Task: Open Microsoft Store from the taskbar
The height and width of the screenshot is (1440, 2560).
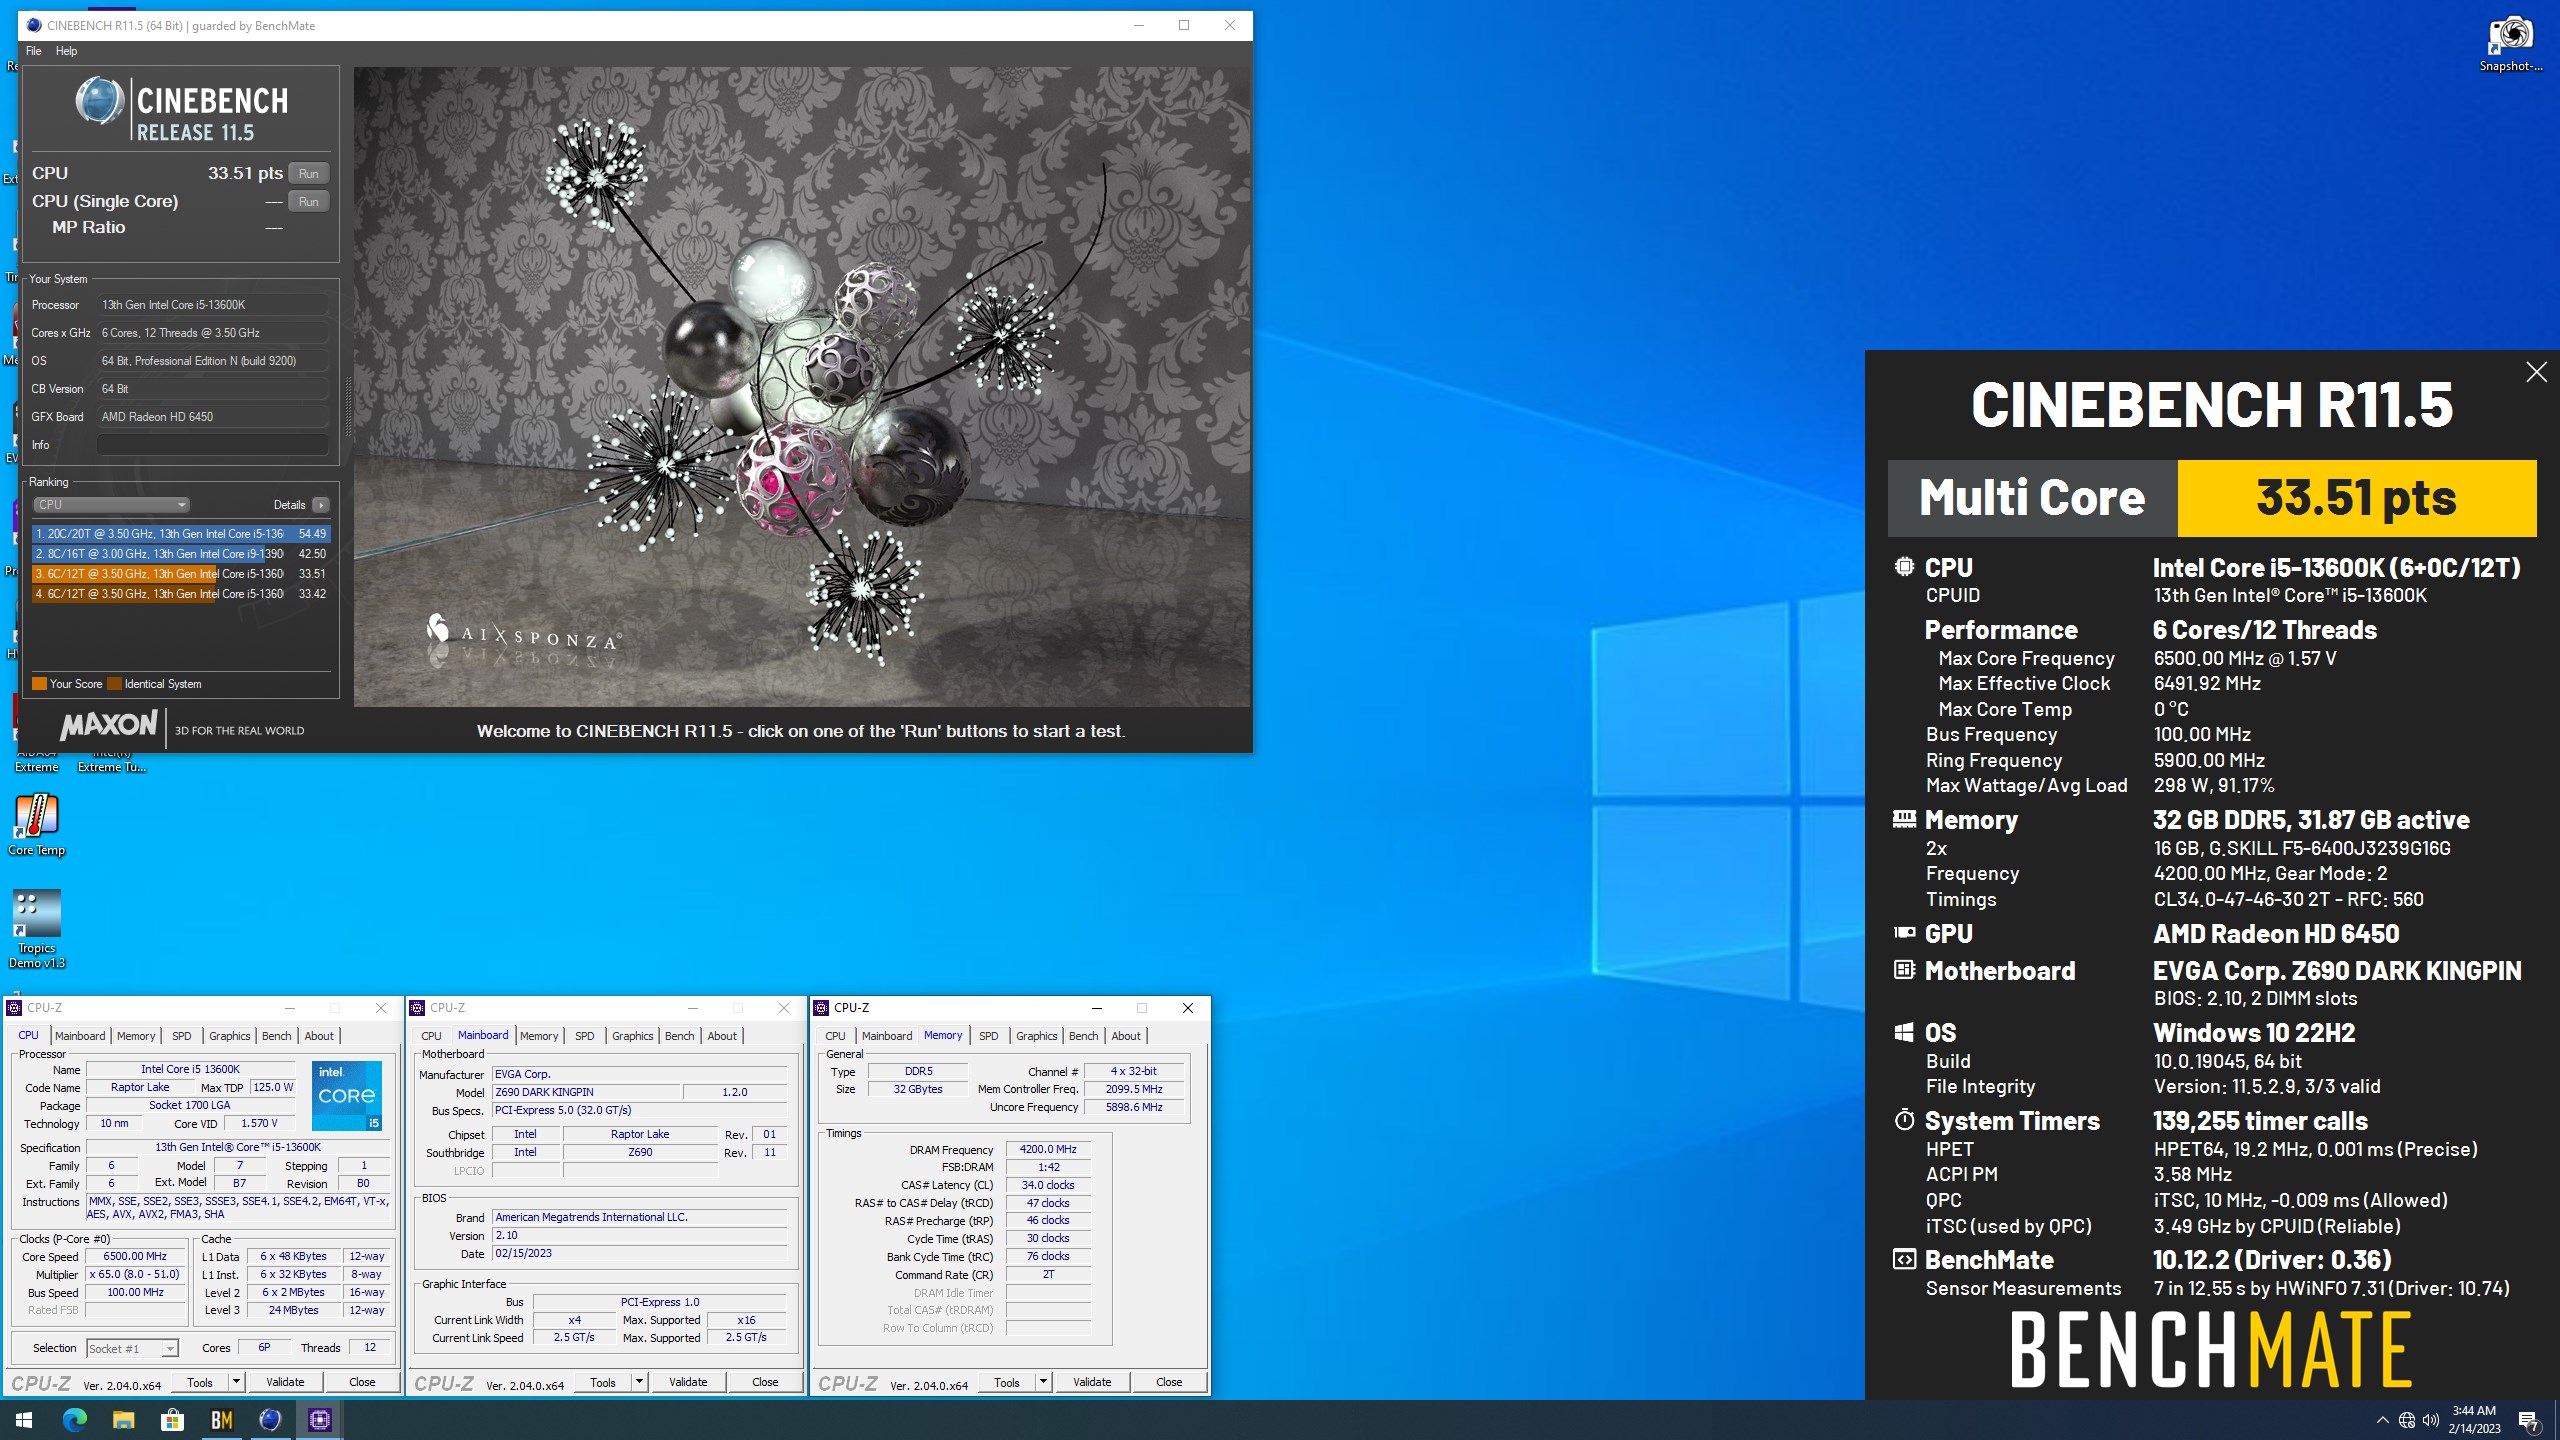Action: point(172,1419)
